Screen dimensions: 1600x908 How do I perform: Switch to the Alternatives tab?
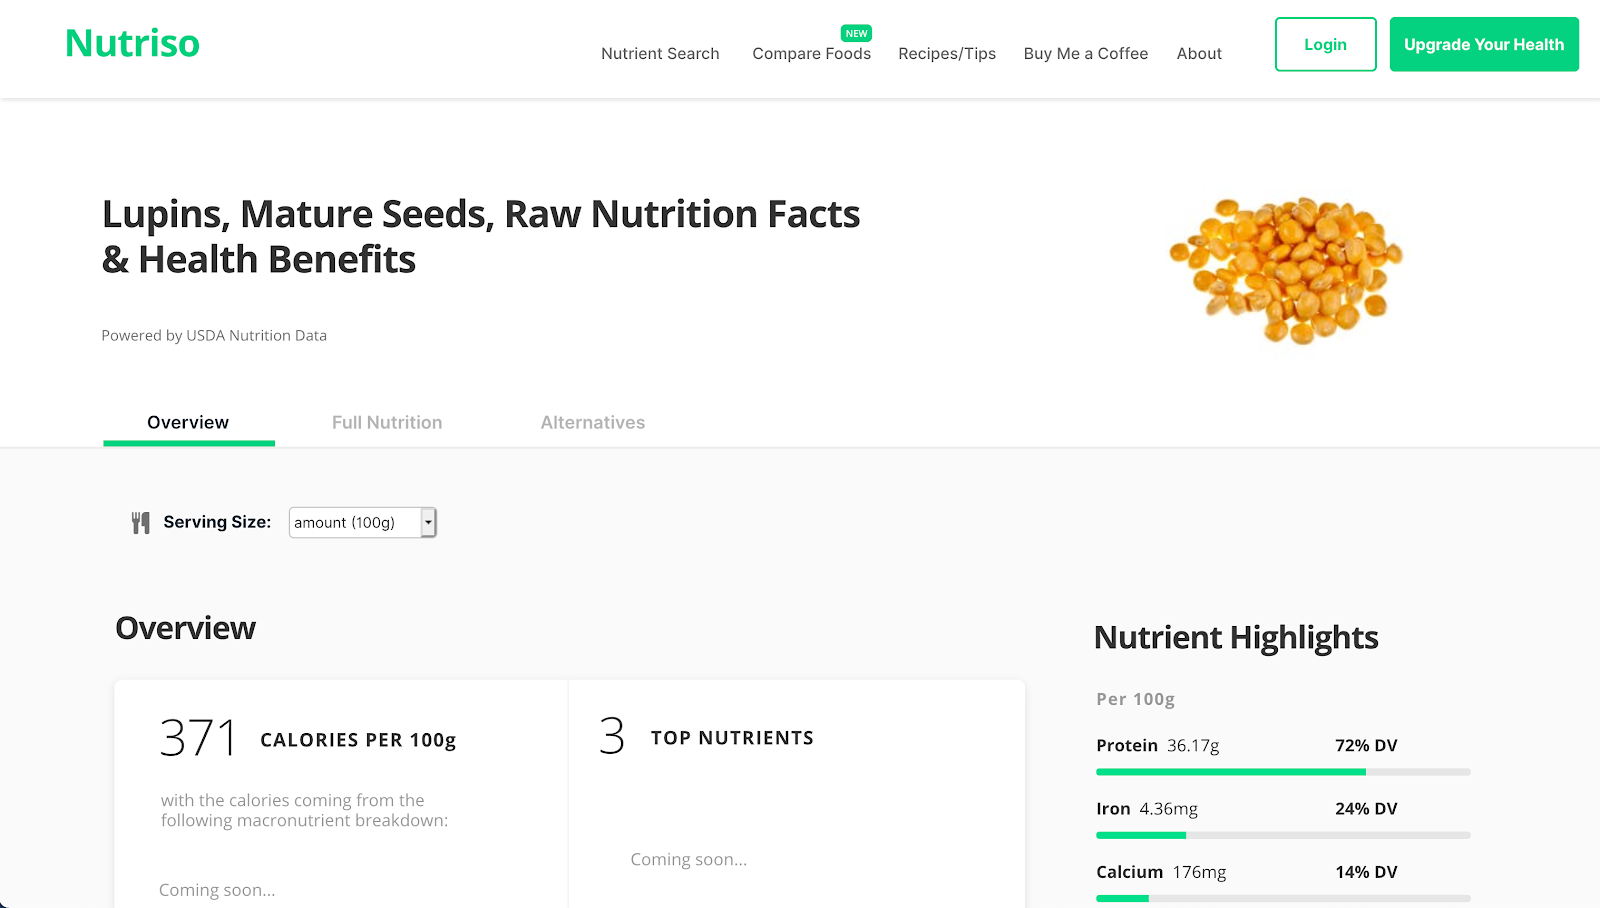(593, 422)
